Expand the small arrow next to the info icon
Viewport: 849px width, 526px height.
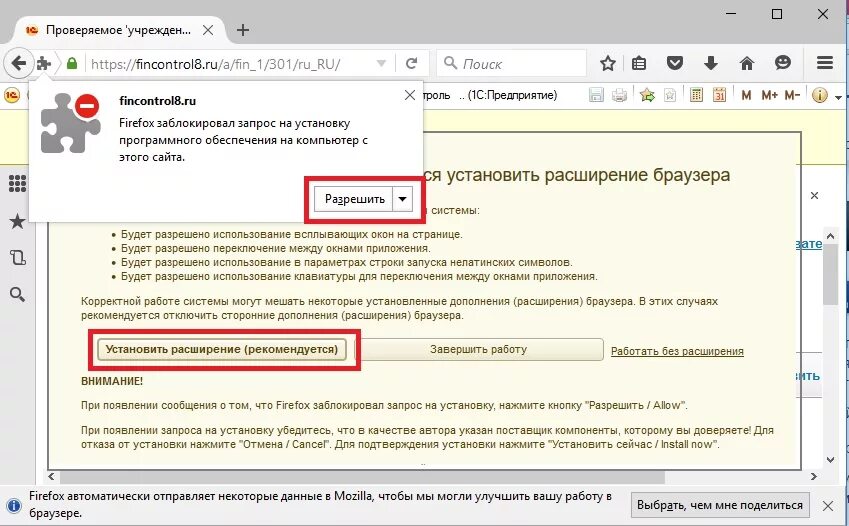(839, 98)
